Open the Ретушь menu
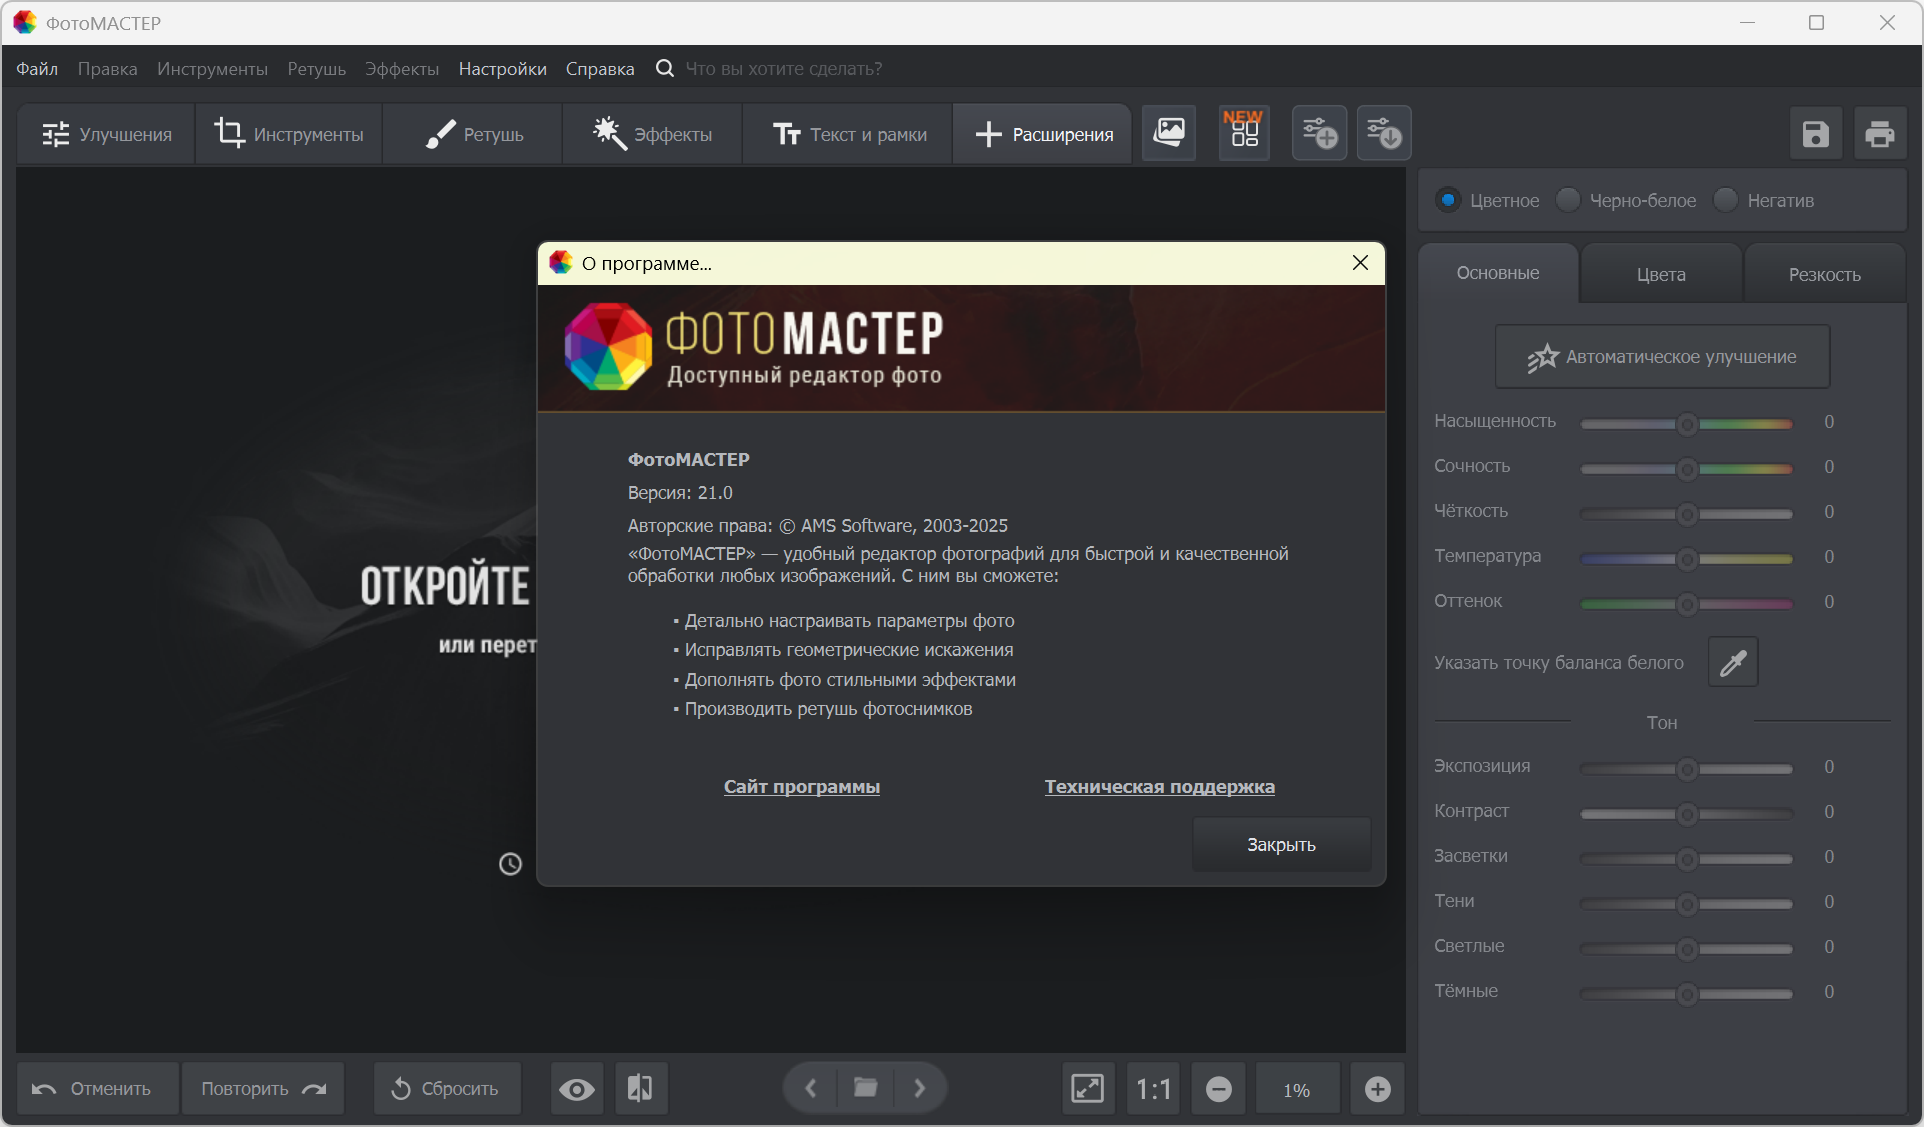 (x=316, y=69)
